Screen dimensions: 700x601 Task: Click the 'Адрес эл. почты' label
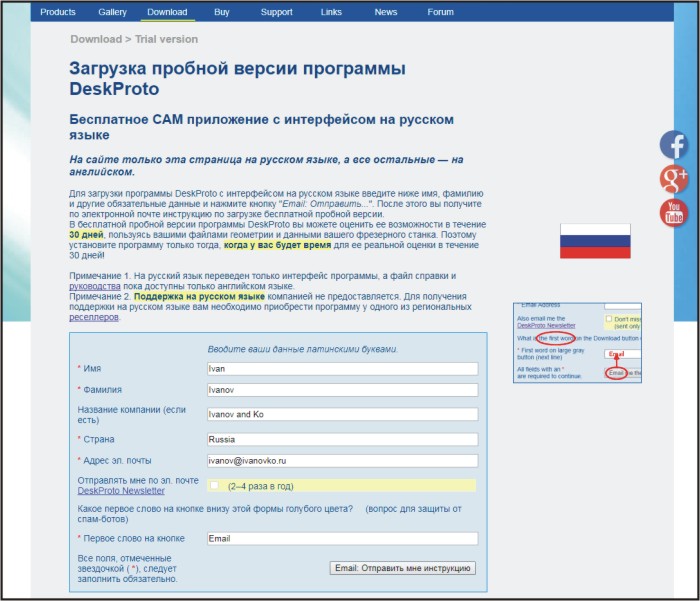(117, 460)
